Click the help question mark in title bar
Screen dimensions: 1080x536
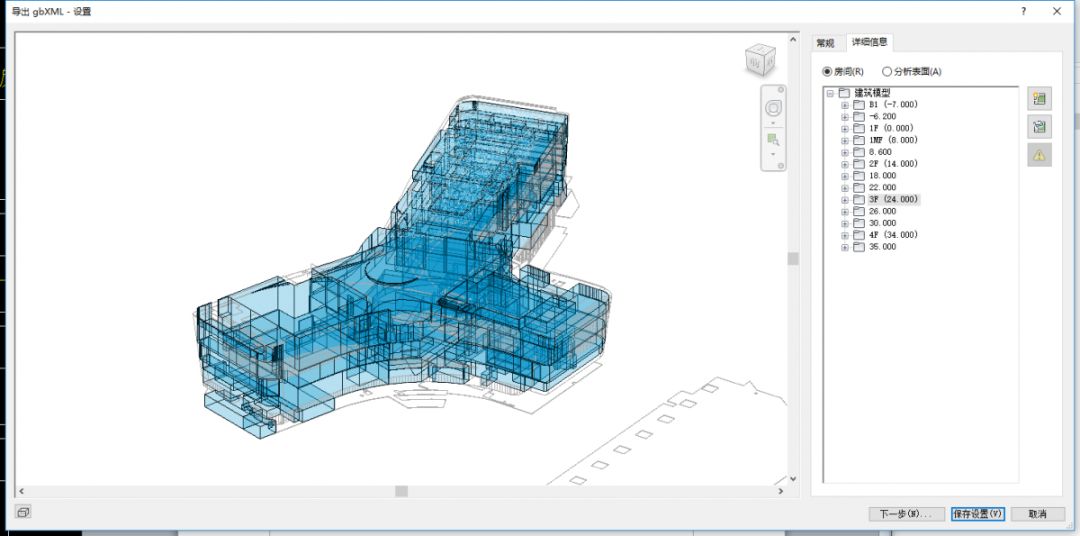1023,11
